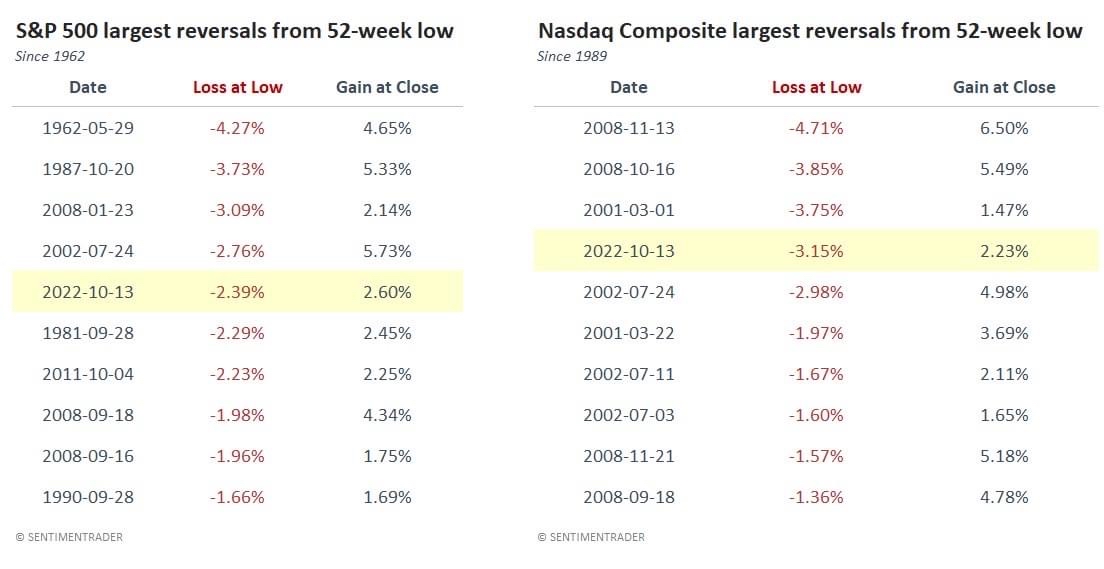Viewport: 1104px width, 569px height.
Task: Select the -4.71% loss value
Action: point(817,128)
